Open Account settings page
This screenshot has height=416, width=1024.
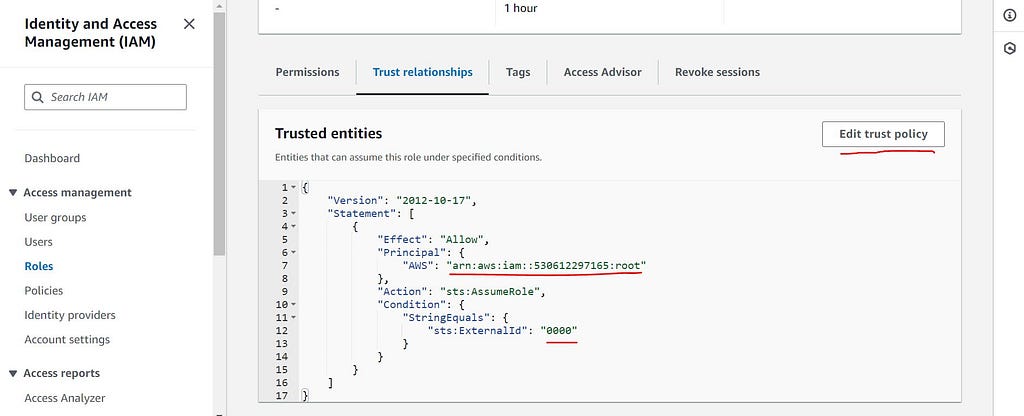pos(67,340)
